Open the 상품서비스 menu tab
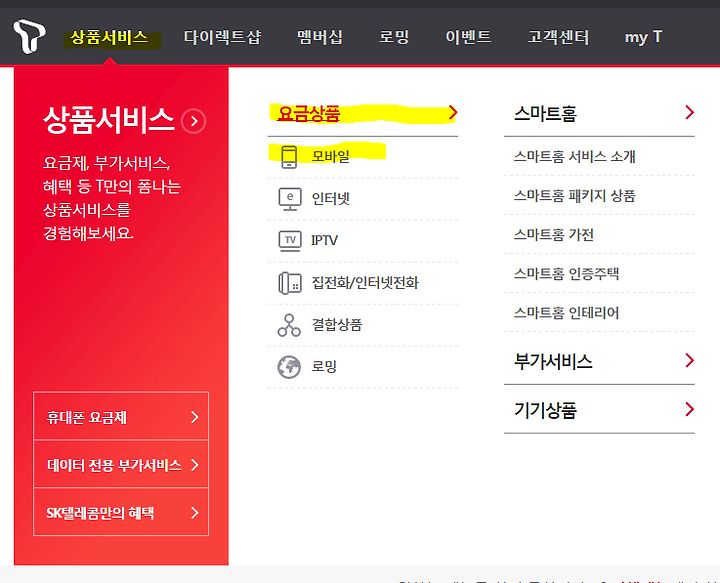This screenshot has height=583, width=720. (109, 37)
